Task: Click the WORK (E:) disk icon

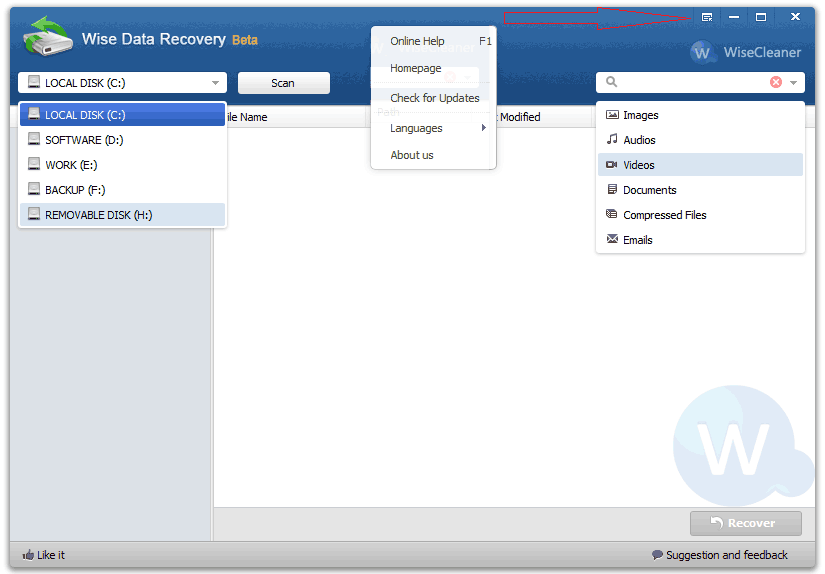Action: 34,164
